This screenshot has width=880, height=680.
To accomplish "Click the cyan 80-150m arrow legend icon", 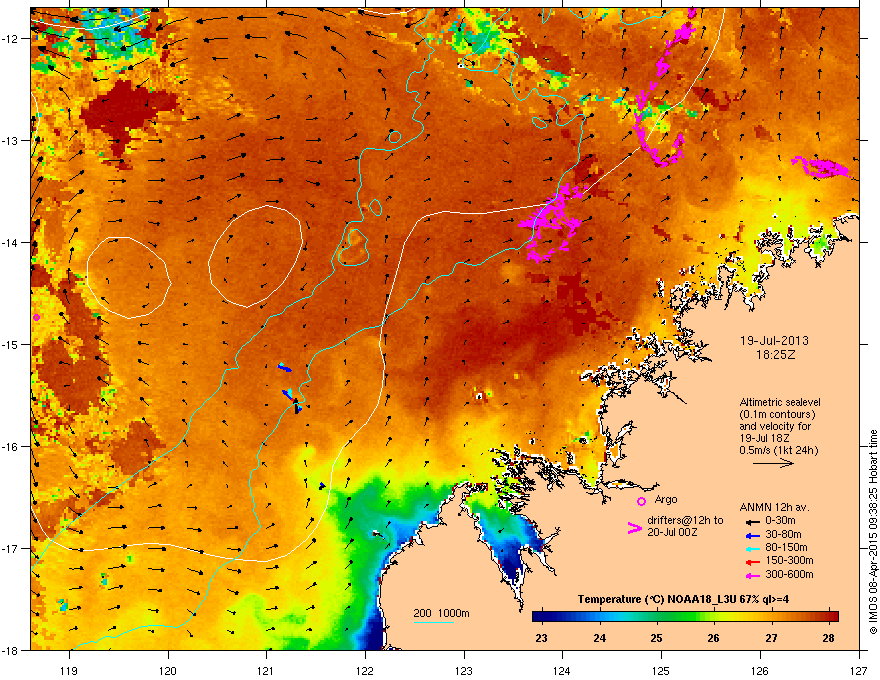I will point(752,548).
